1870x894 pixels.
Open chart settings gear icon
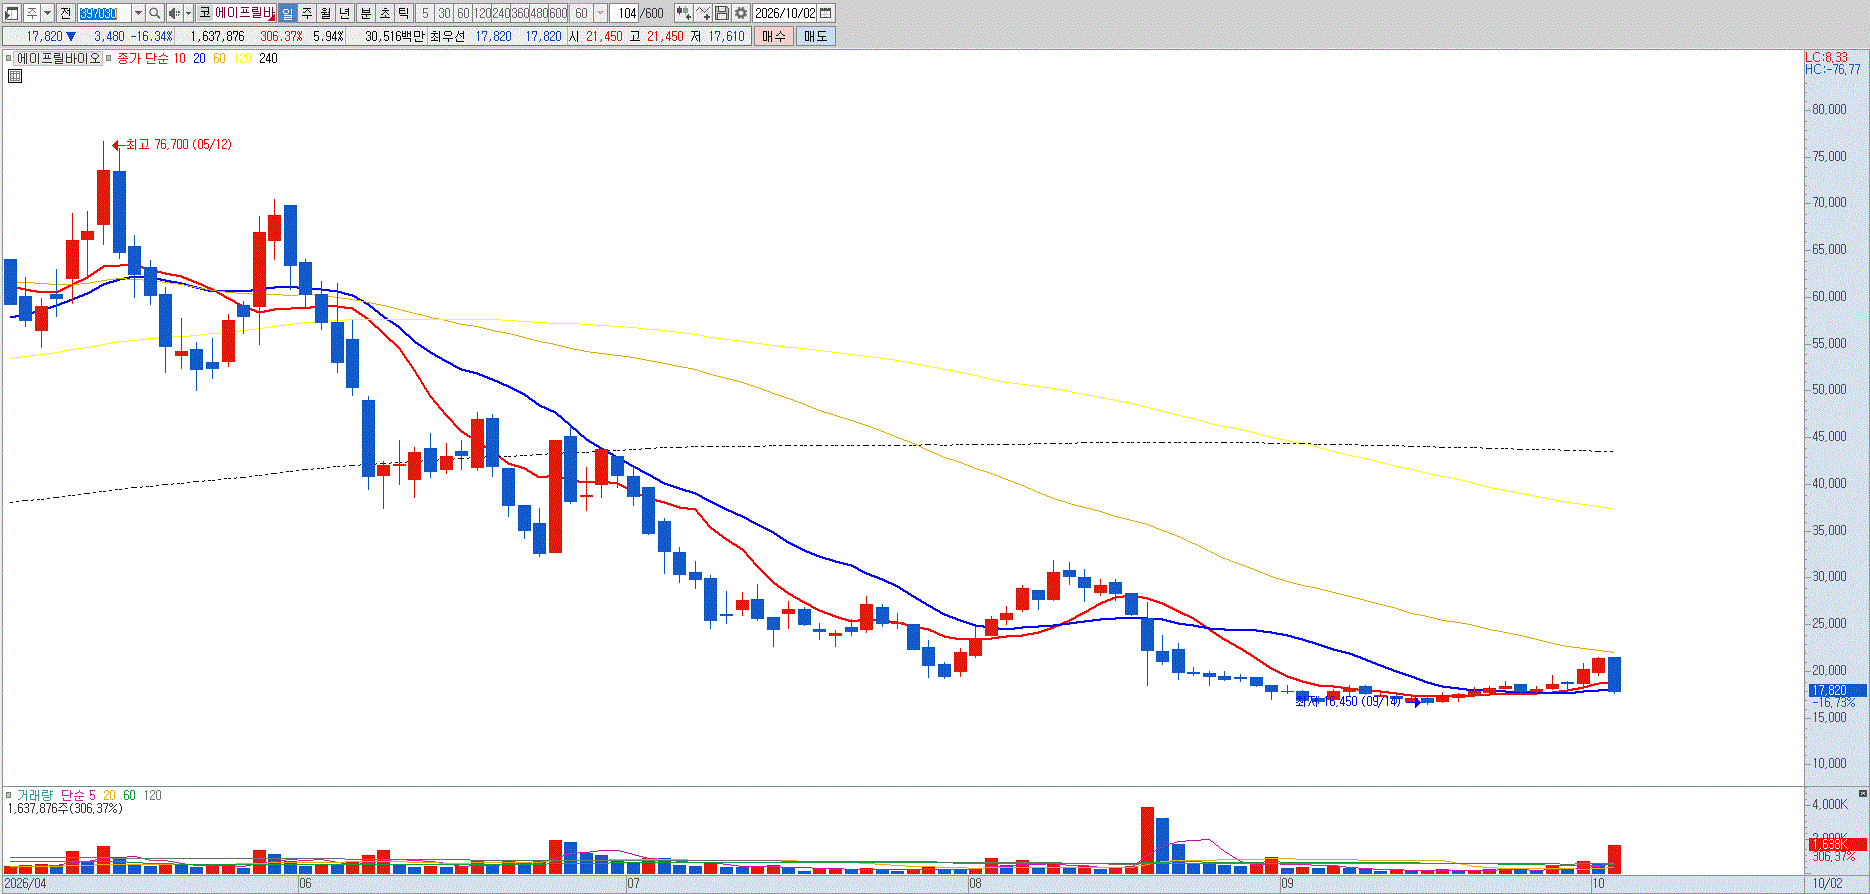point(741,13)
